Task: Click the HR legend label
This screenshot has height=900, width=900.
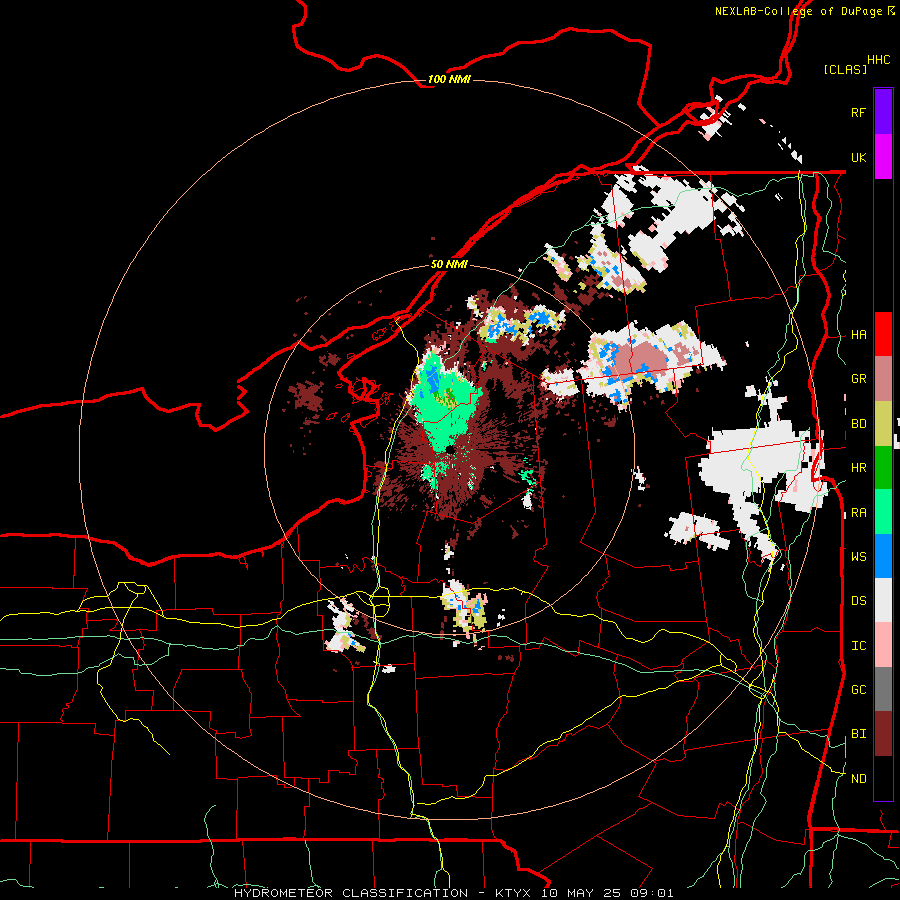Action: pyautogui.click(x=858, y=468)
